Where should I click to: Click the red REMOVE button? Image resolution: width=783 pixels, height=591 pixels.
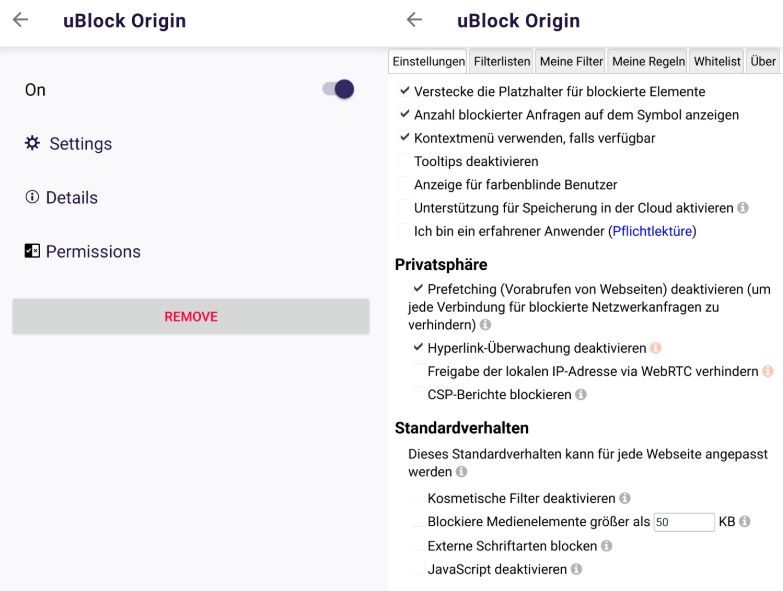tap(191, 316)
